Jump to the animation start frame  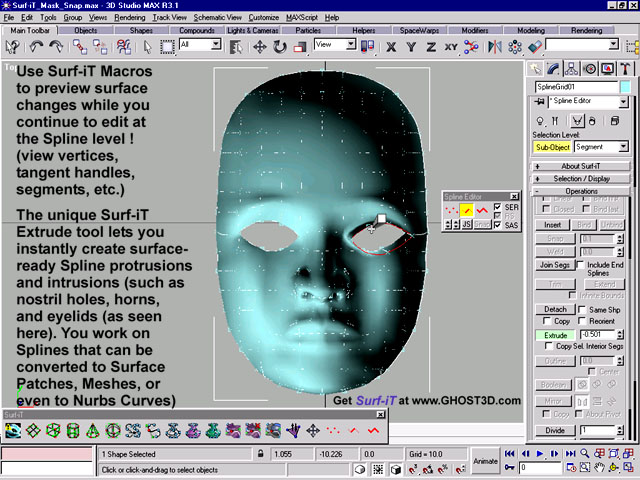[x=509, y=453]
